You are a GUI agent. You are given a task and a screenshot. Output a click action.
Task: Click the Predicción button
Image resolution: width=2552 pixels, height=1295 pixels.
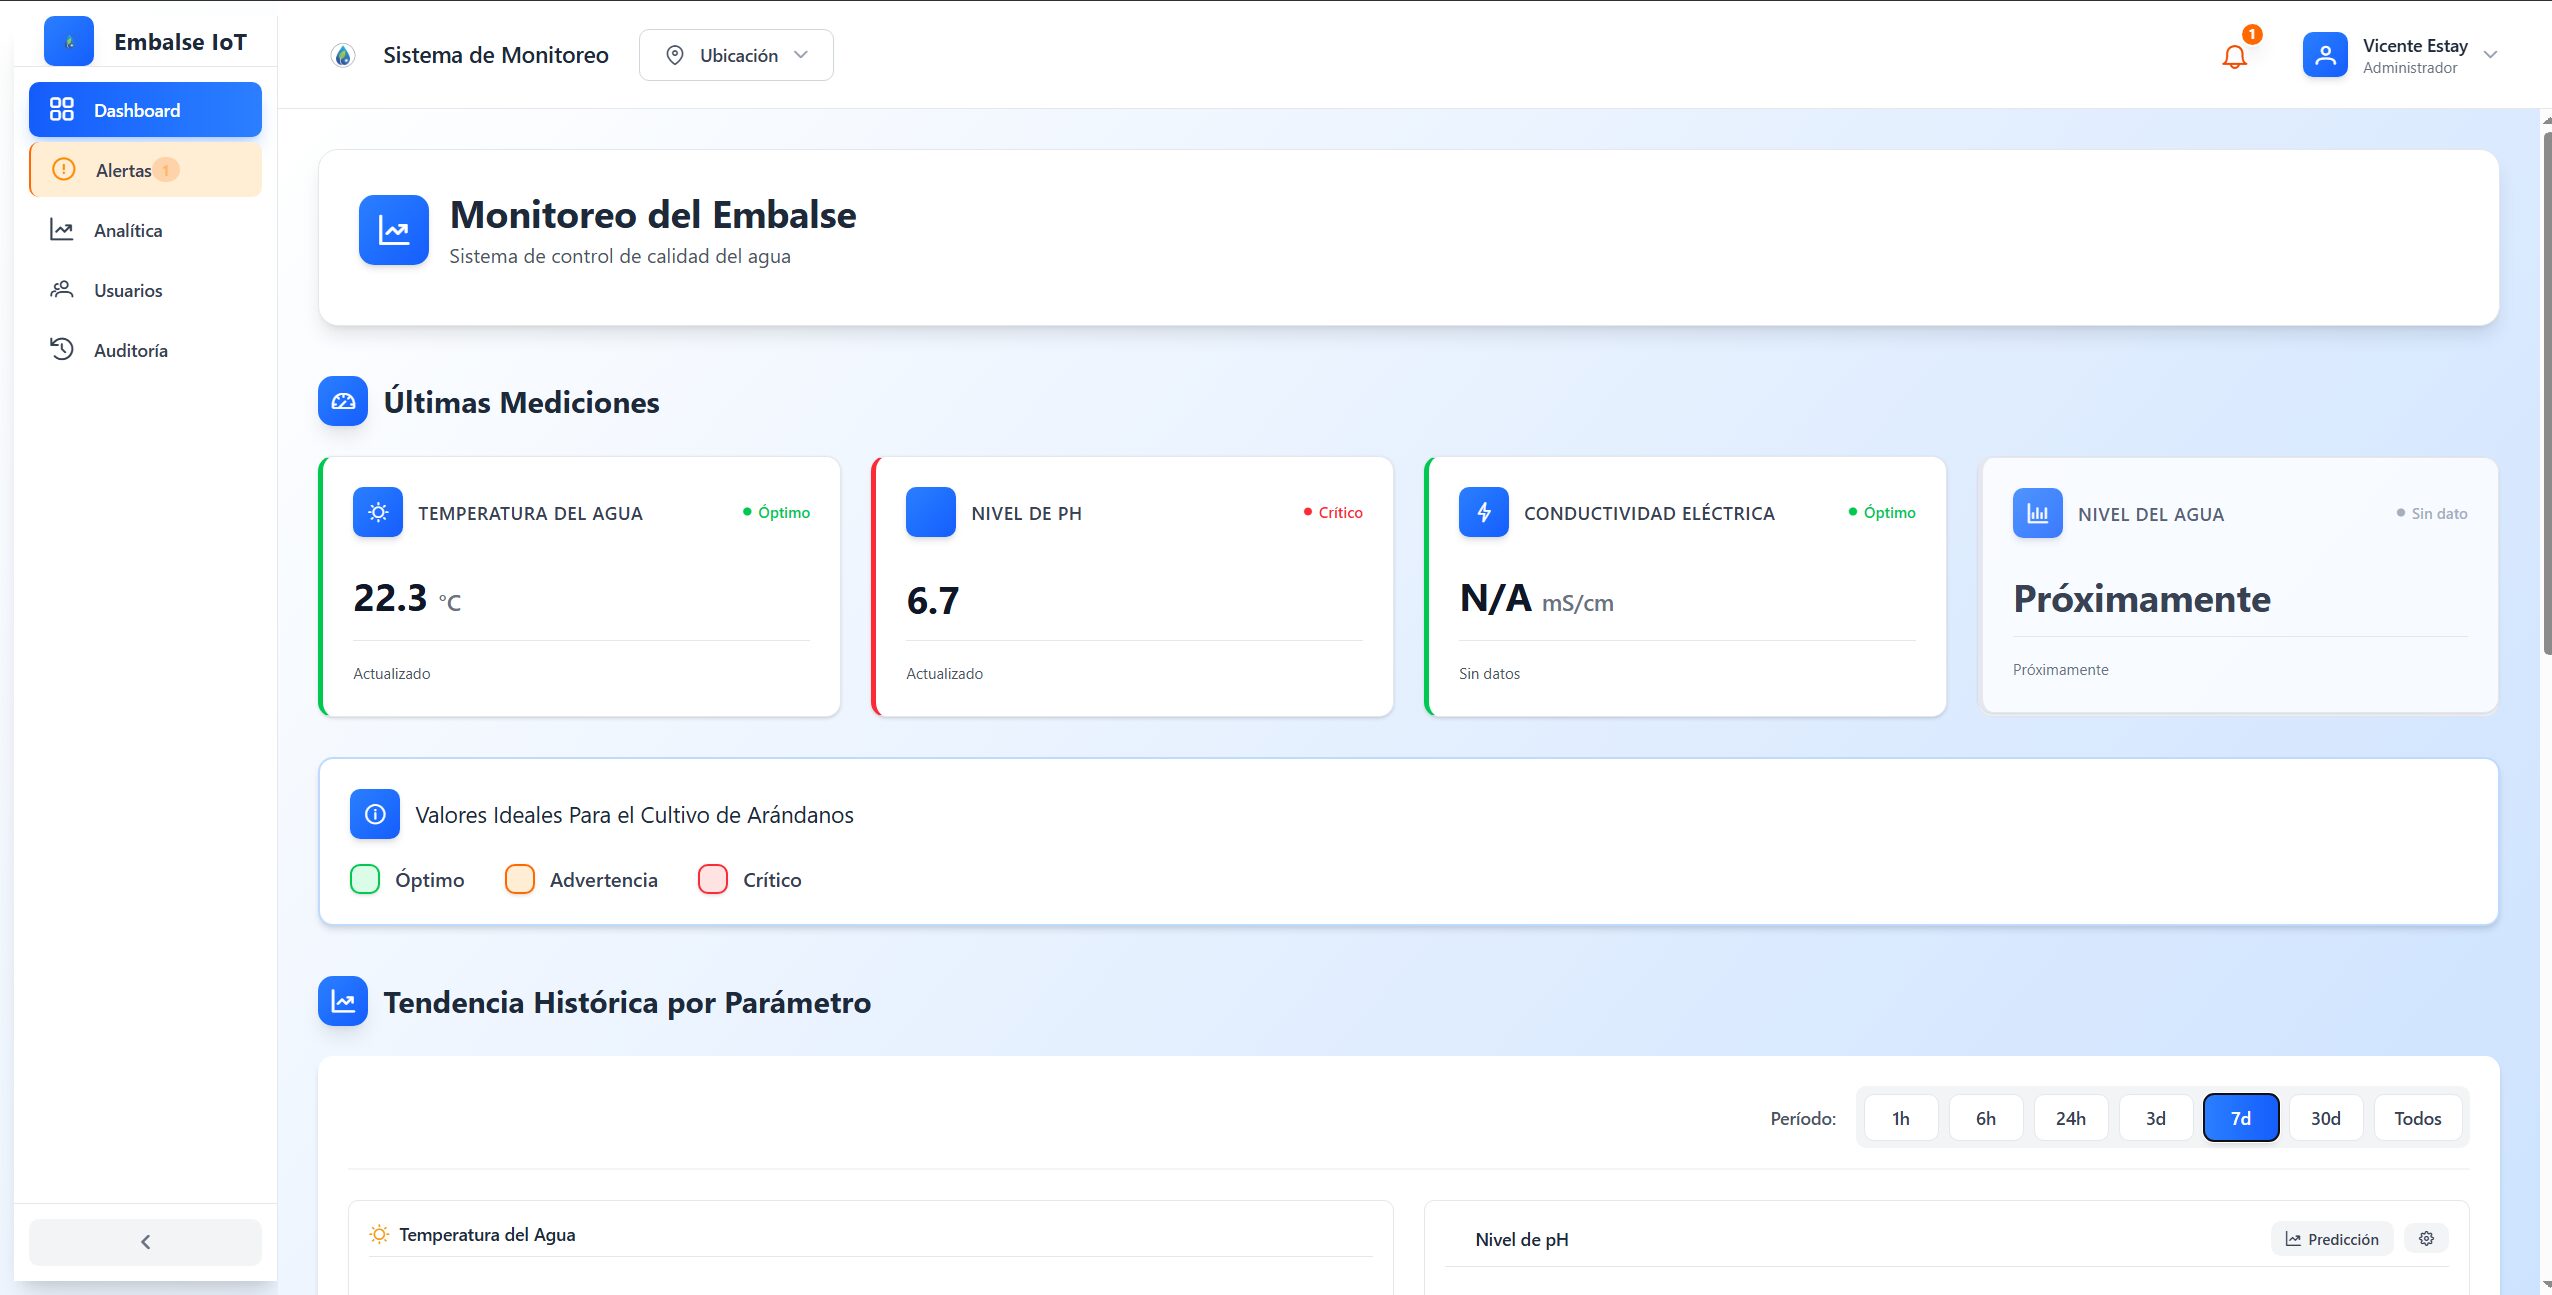[x=2332, y=1238]
